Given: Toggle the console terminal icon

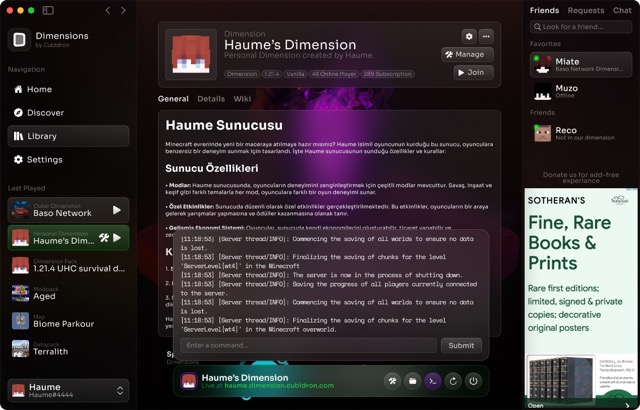Looking at the screenshot, I should tap(433, 381).
